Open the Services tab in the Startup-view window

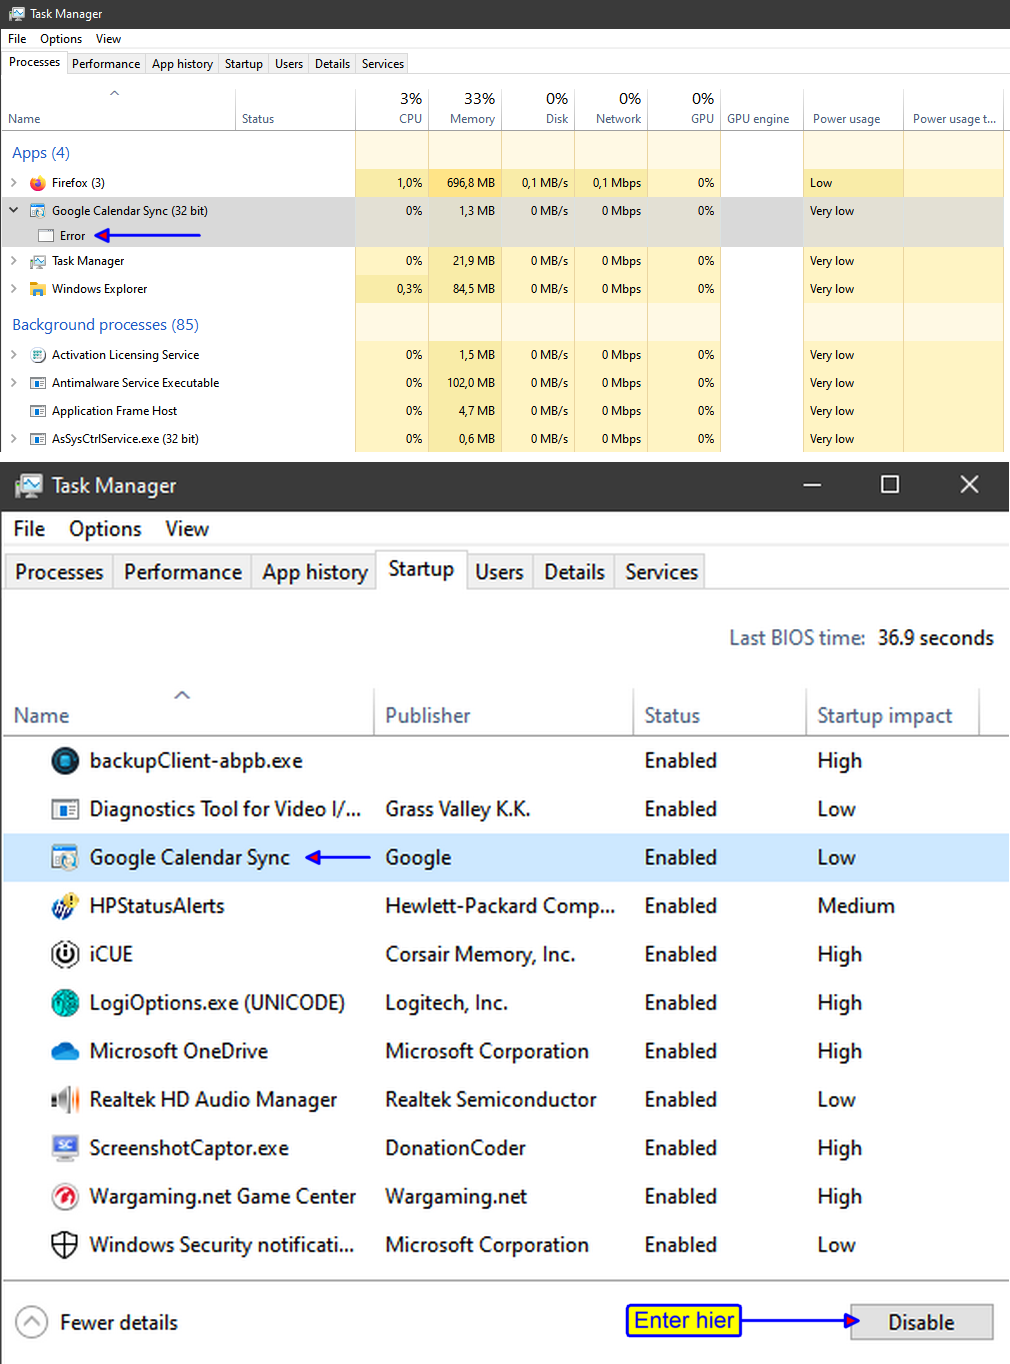click(661, 572)
